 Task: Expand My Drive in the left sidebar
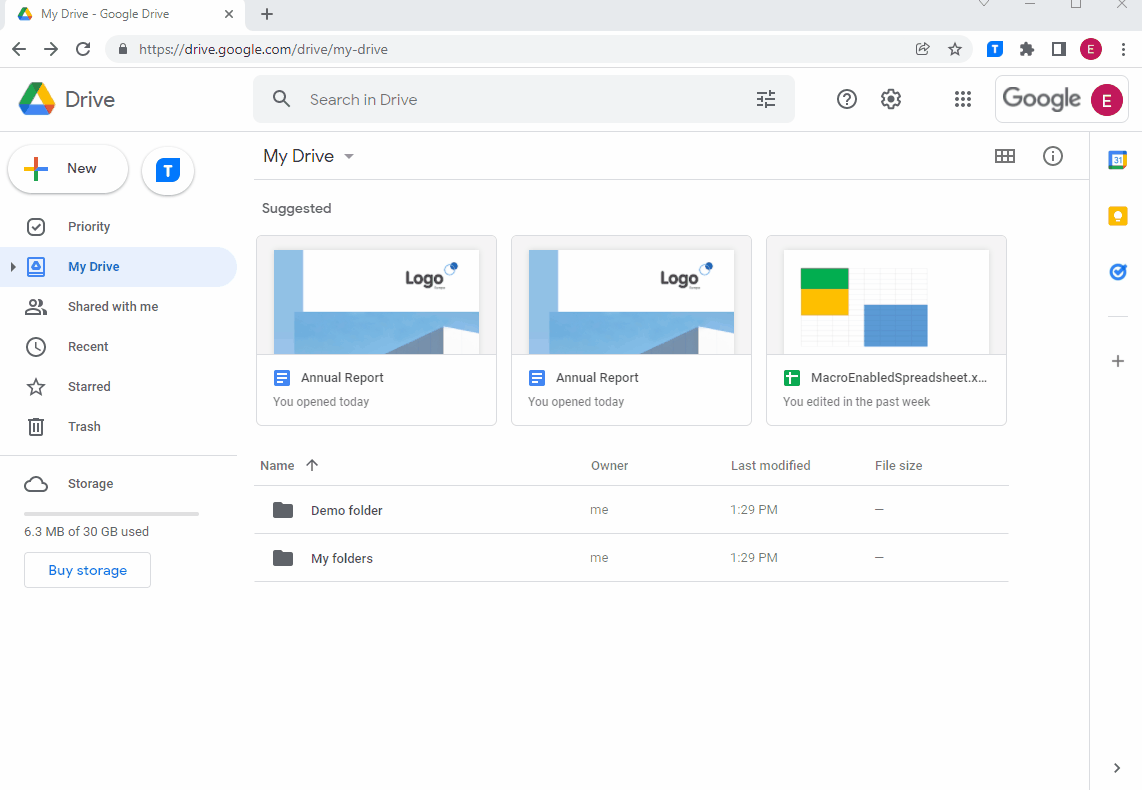pyautogui.click(x=11, y=266)
